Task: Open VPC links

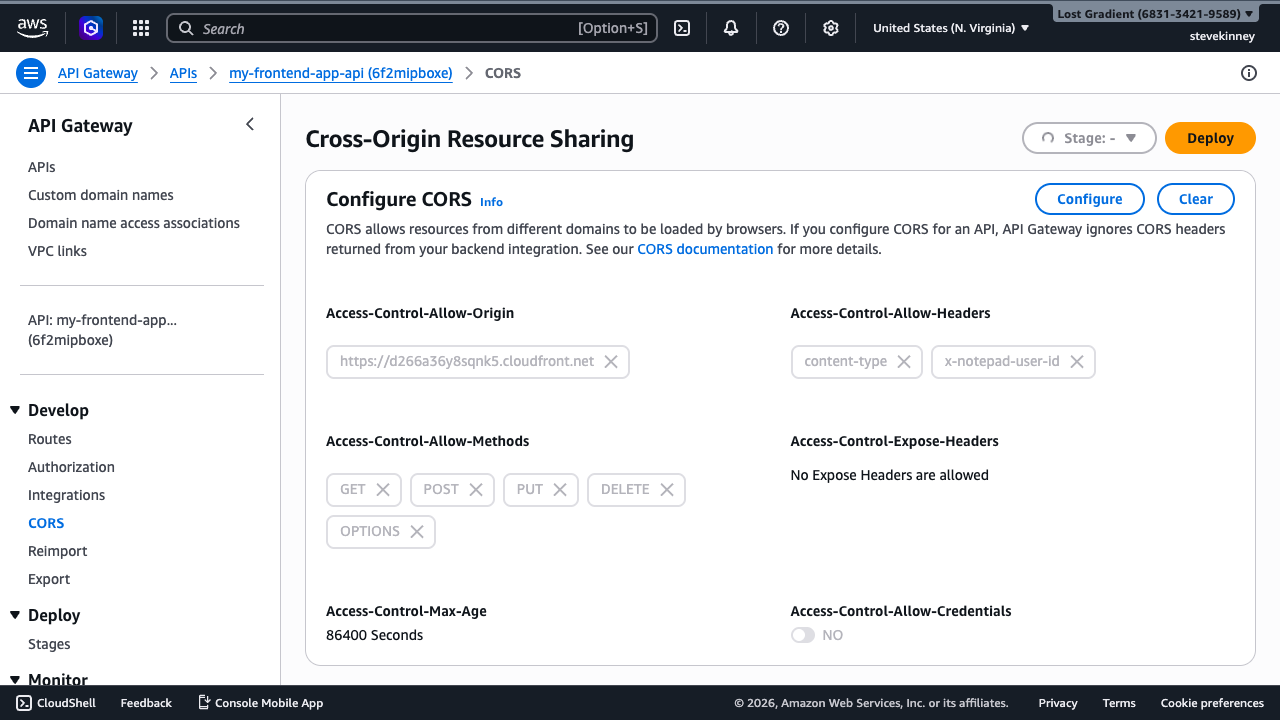Action: pos(57,251)
